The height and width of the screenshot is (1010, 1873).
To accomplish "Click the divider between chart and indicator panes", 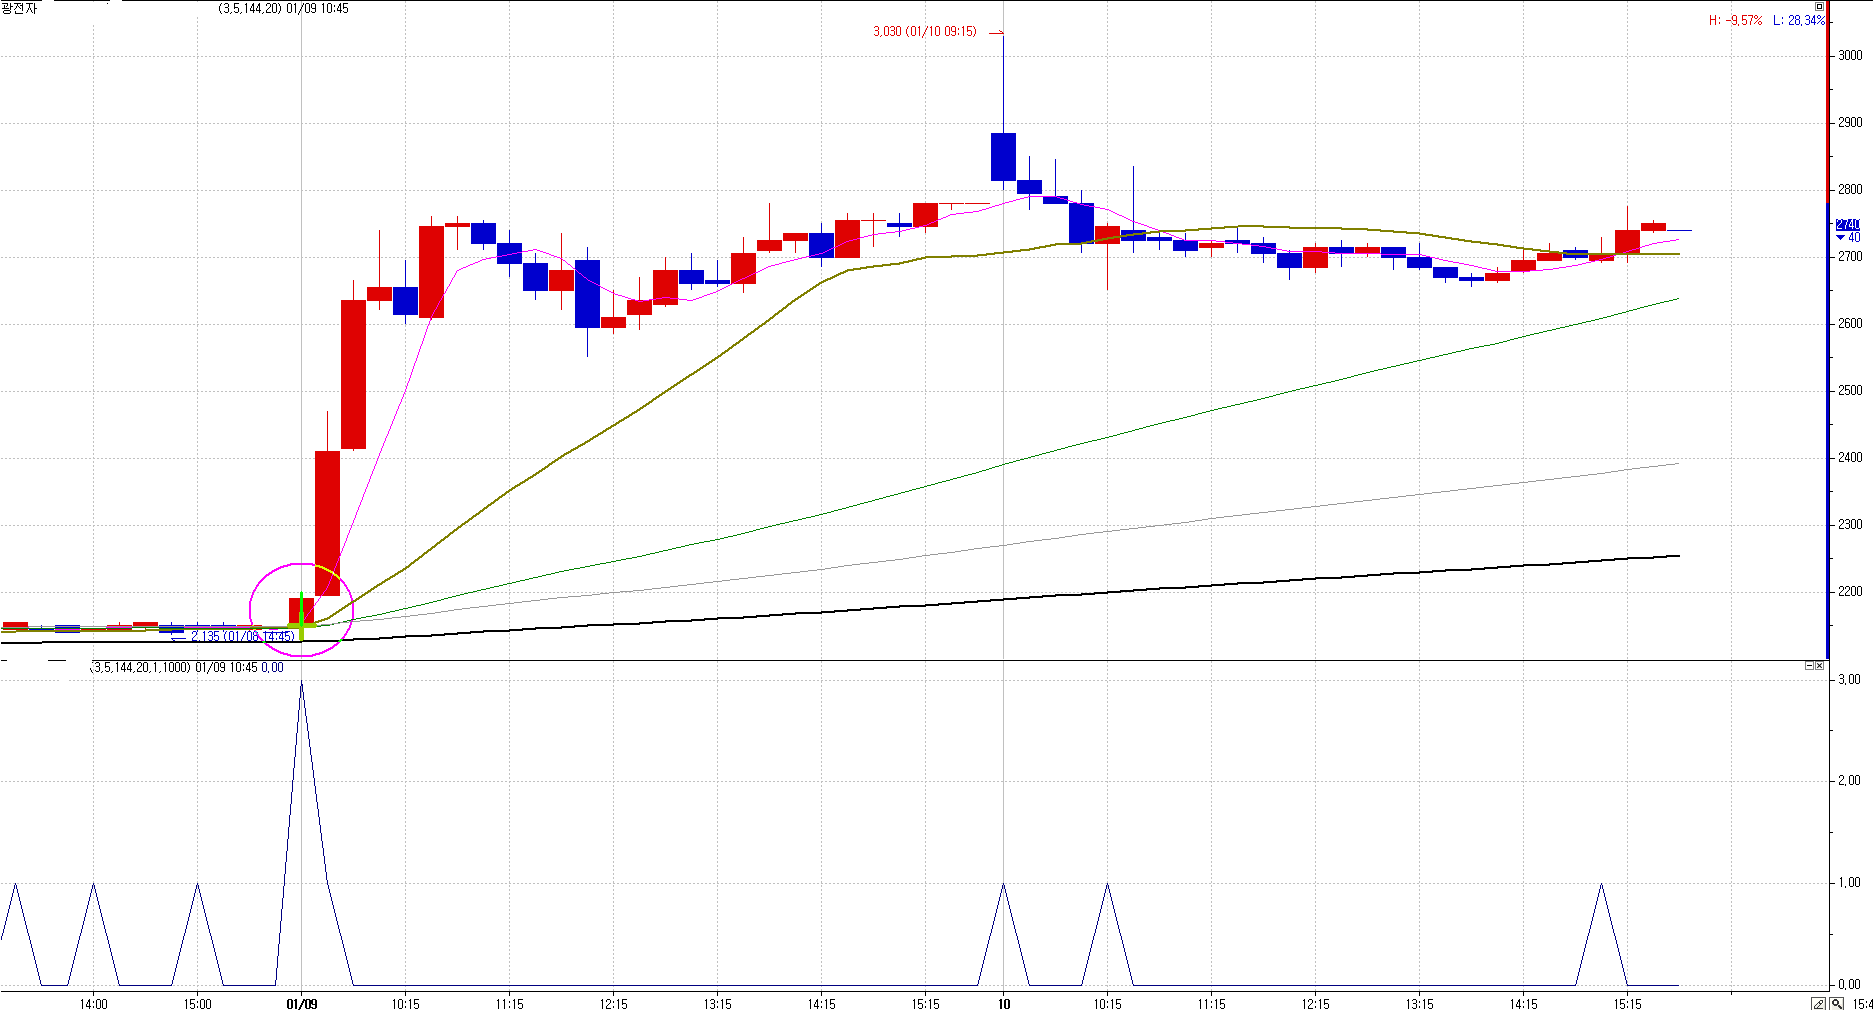I will pos(900,659).
